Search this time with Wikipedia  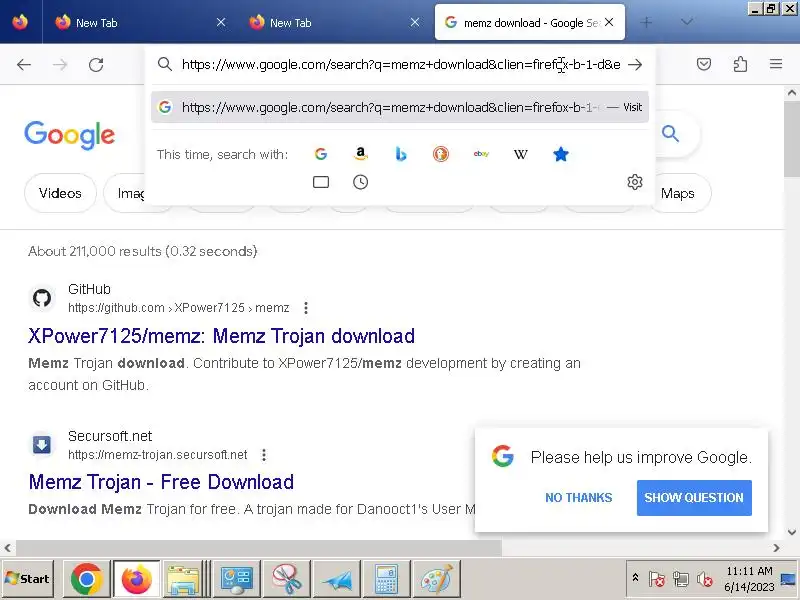coord(520,154)
